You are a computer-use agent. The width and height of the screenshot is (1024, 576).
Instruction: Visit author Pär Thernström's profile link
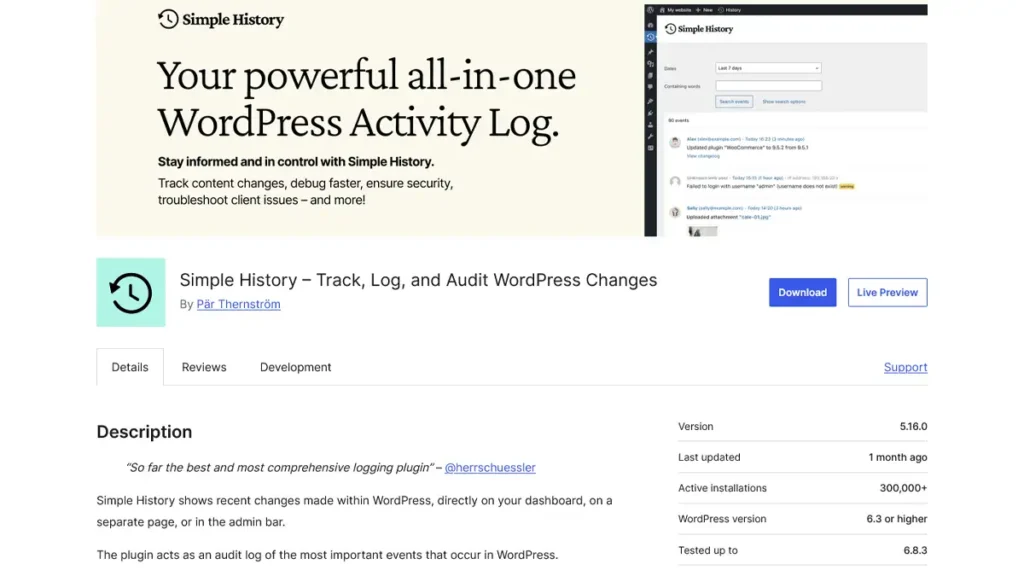click(x=238, y=304)
